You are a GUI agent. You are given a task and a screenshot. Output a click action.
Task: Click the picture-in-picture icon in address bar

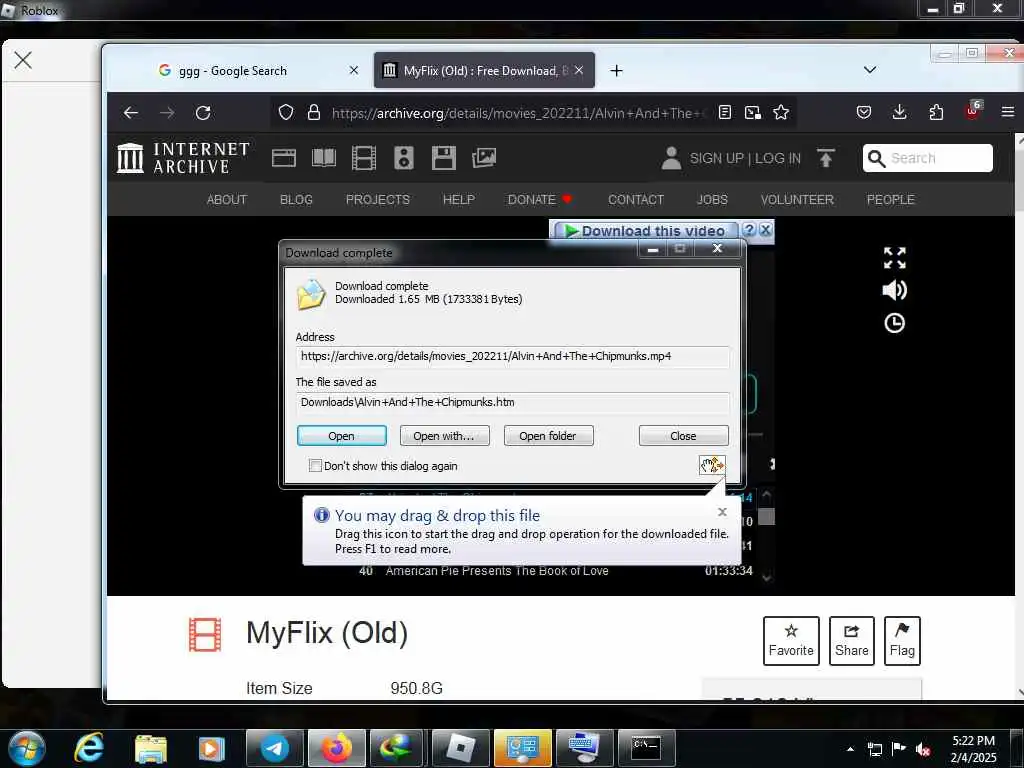[x=752, y=113]
